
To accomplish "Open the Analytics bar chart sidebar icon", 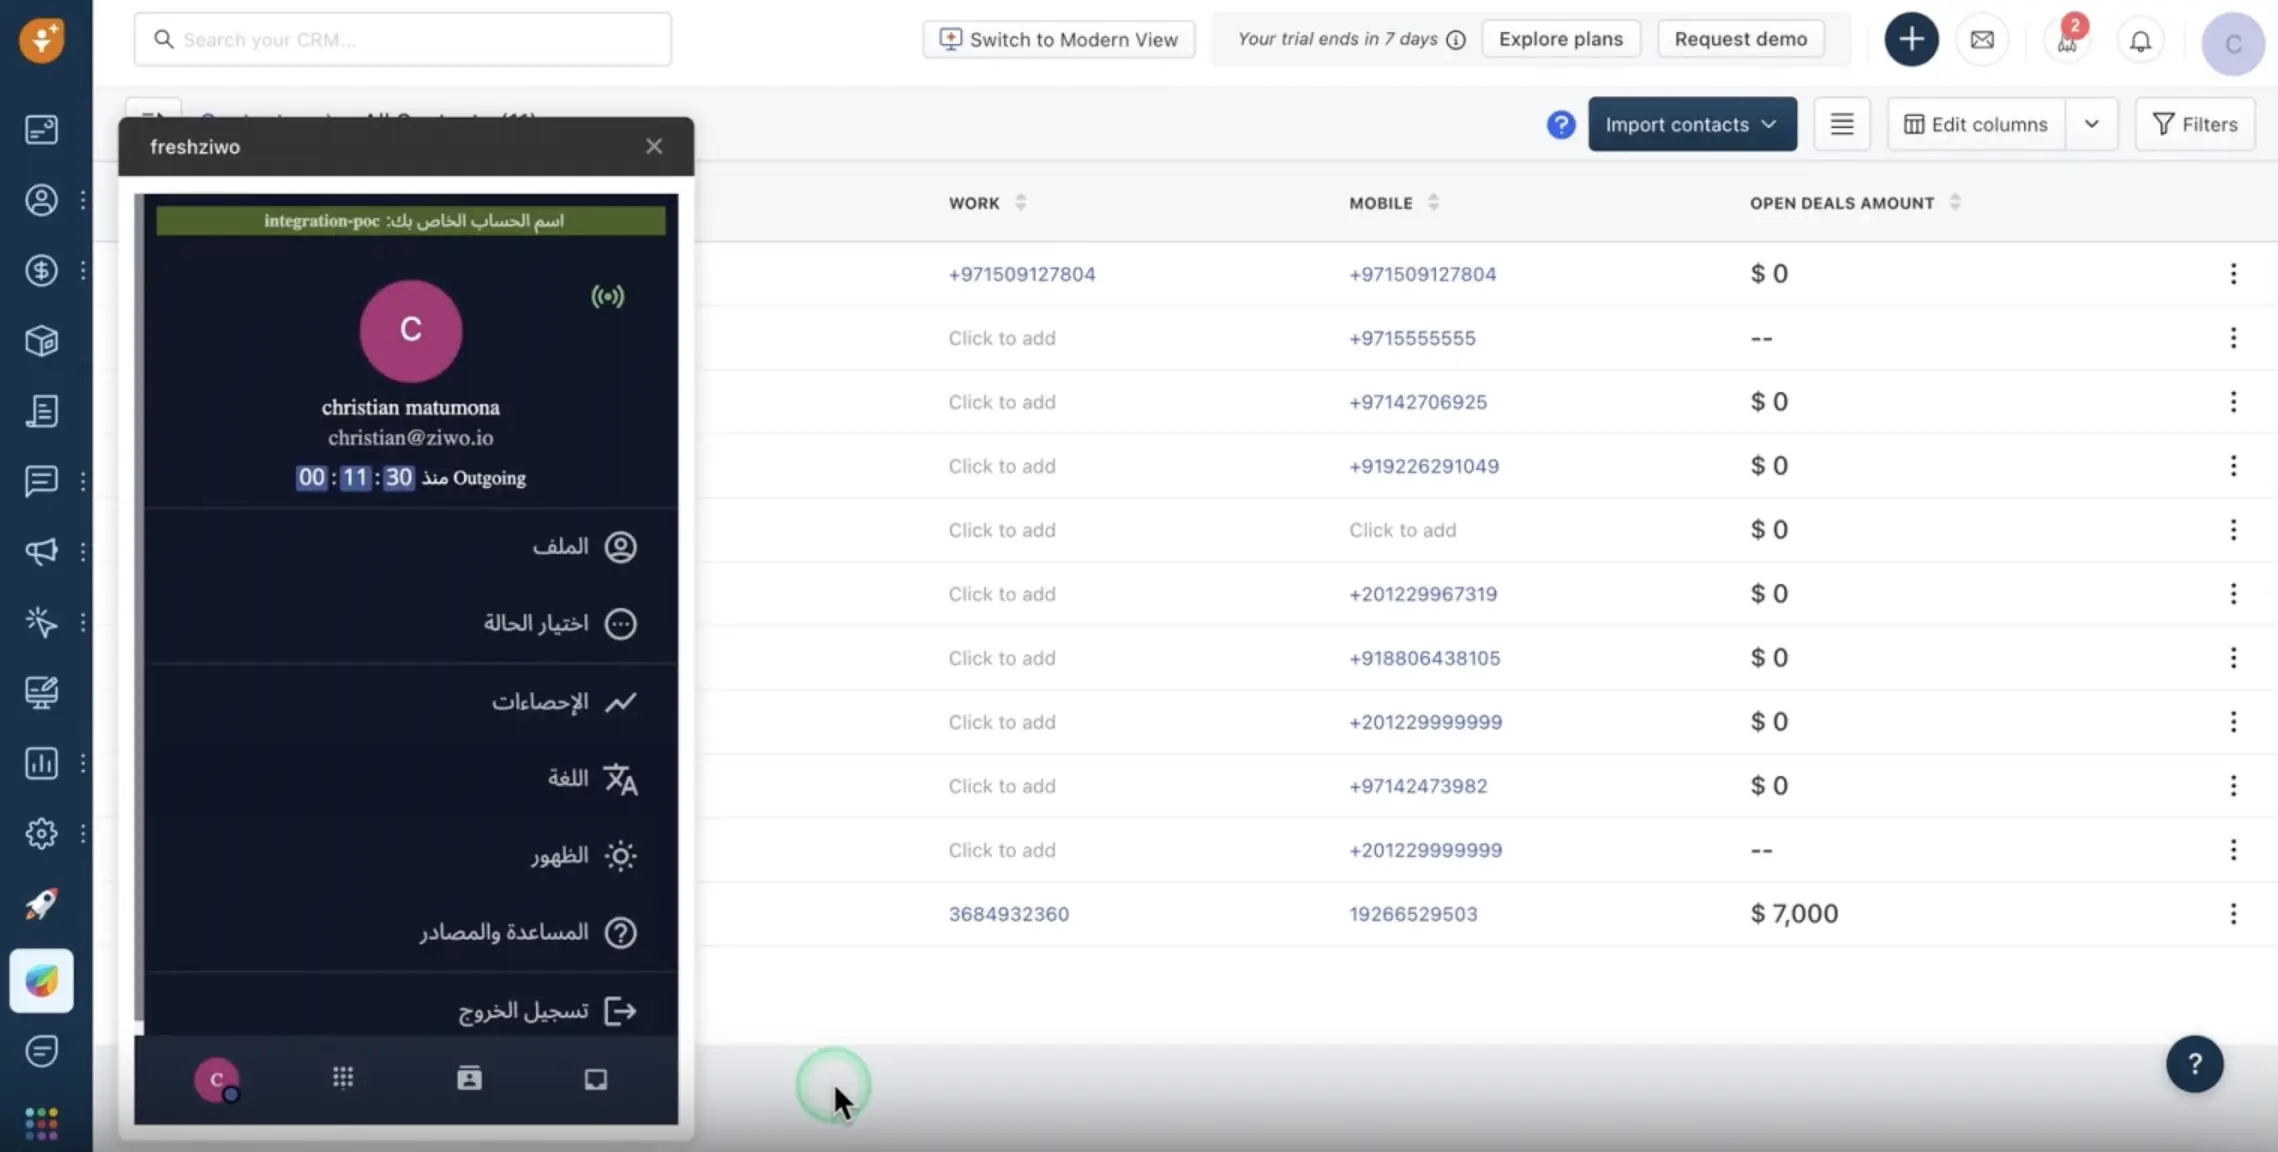I will click(41, 763).
